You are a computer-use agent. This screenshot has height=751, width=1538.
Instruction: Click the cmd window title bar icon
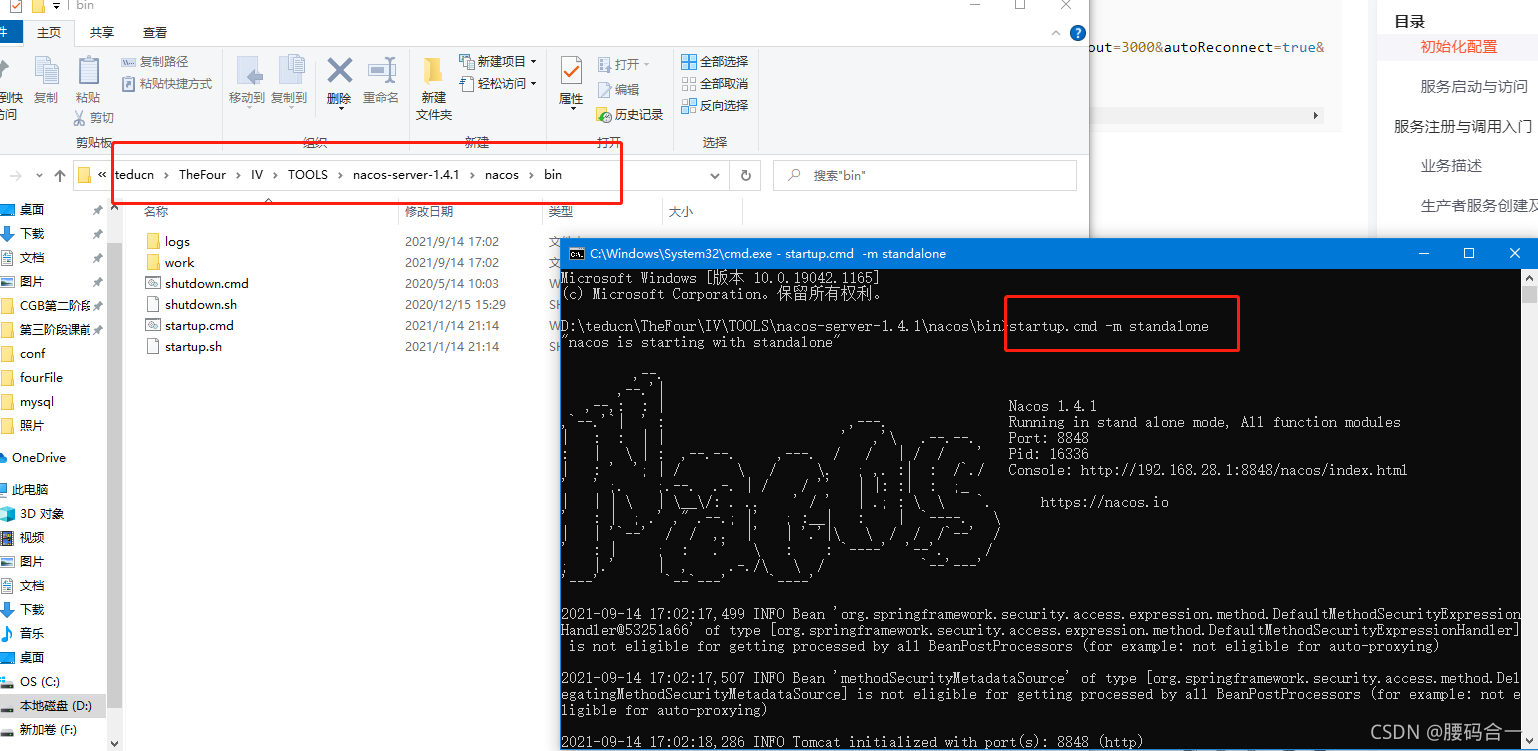(577, 254)
